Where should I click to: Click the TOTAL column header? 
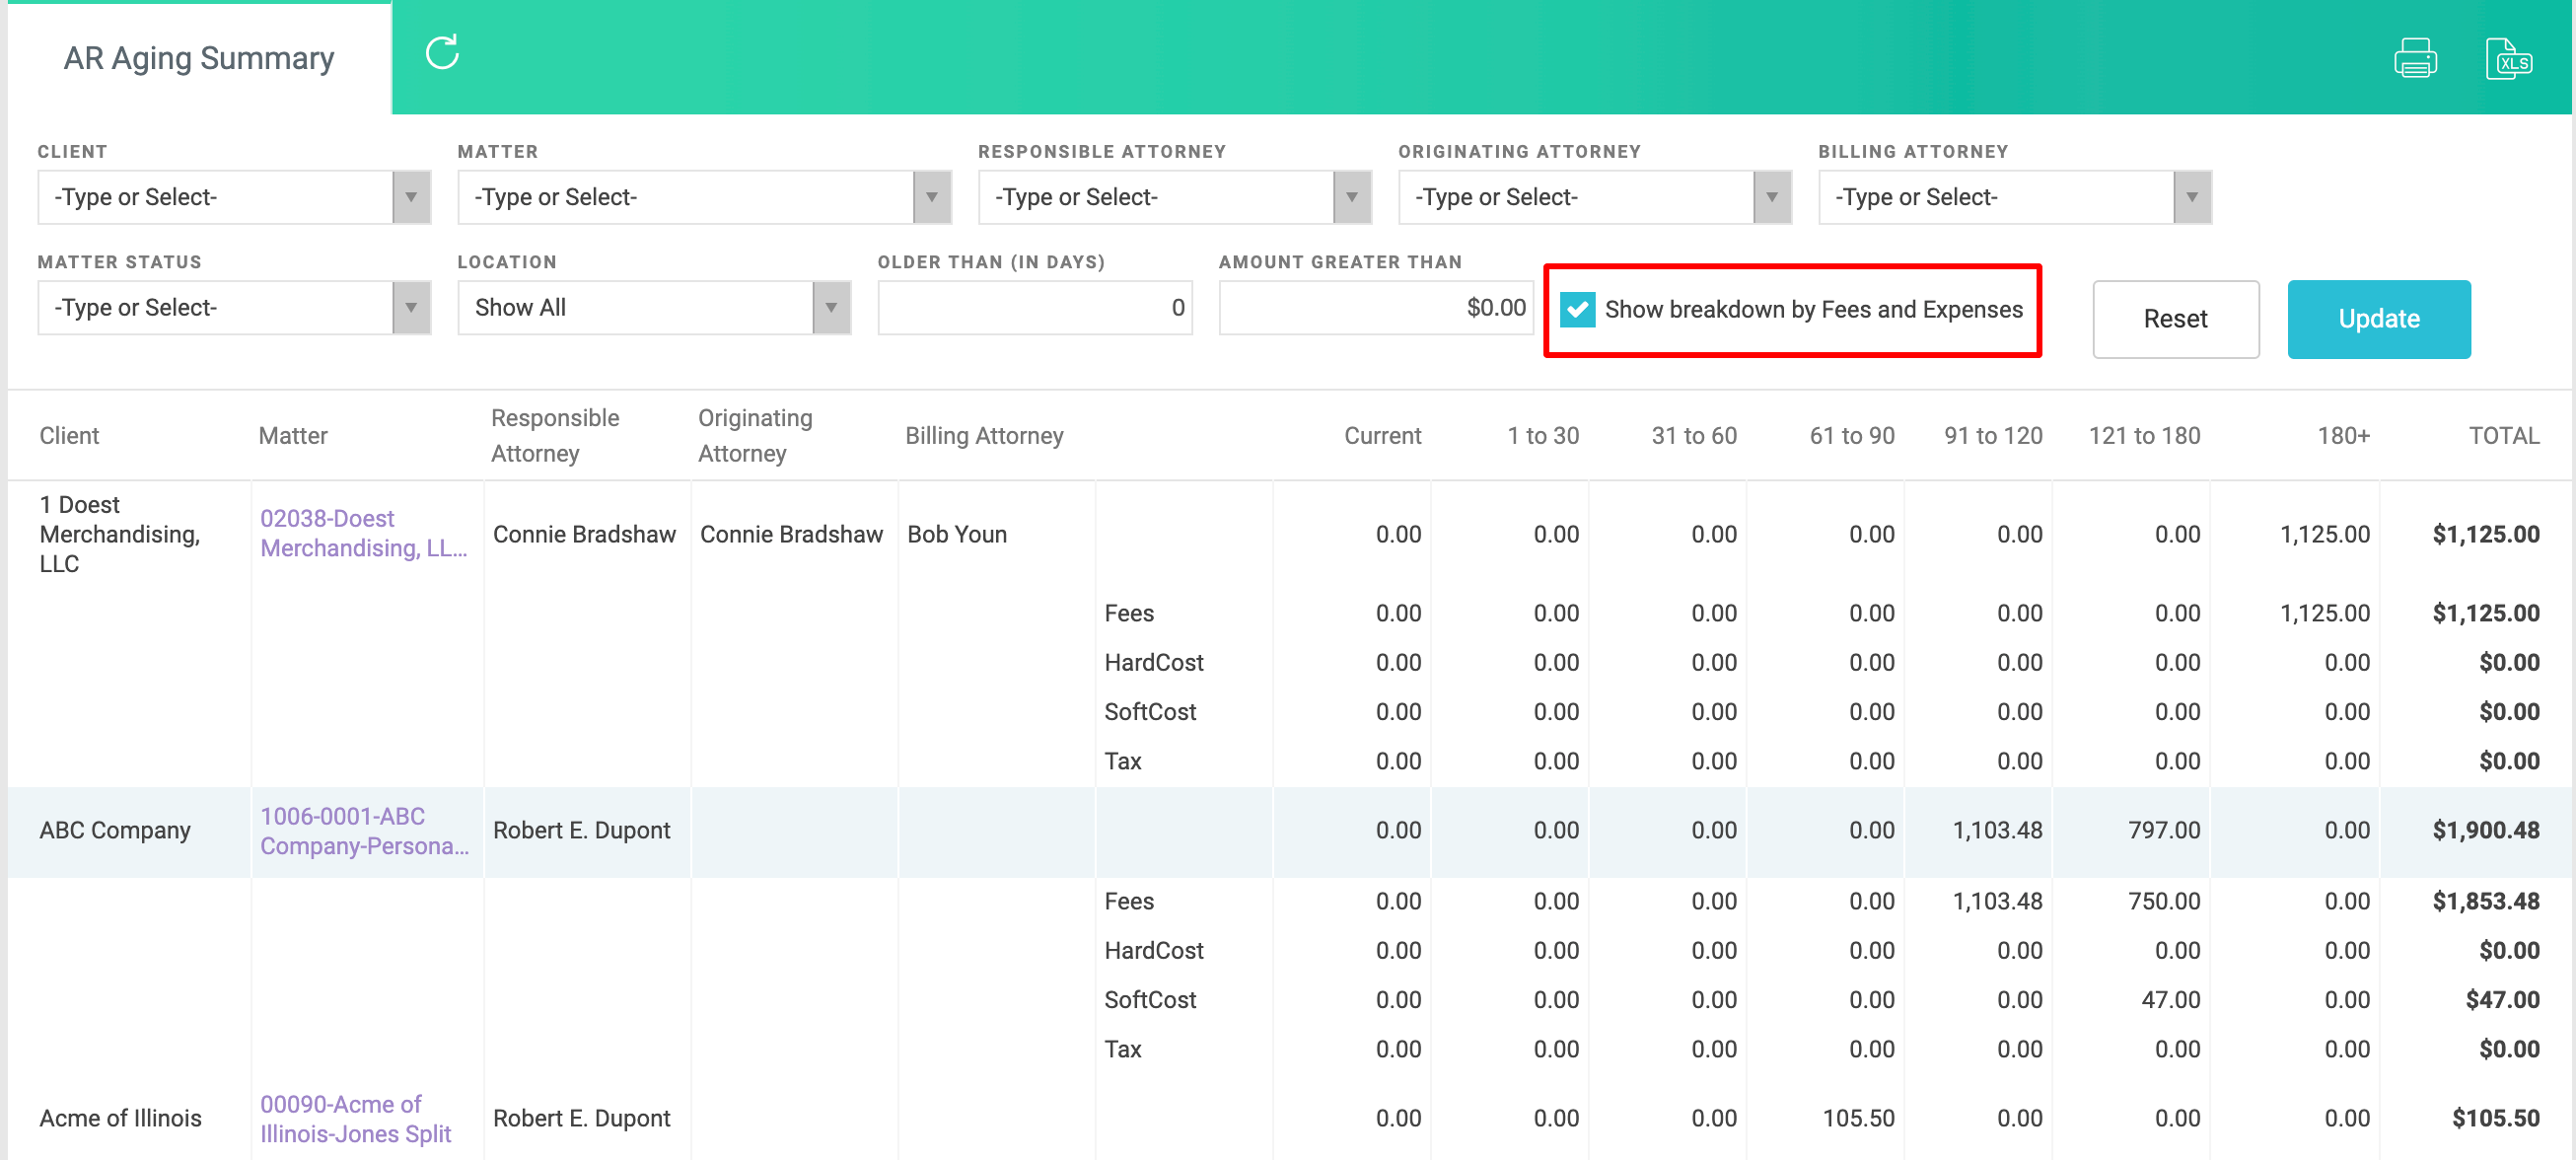(2503, 435)
